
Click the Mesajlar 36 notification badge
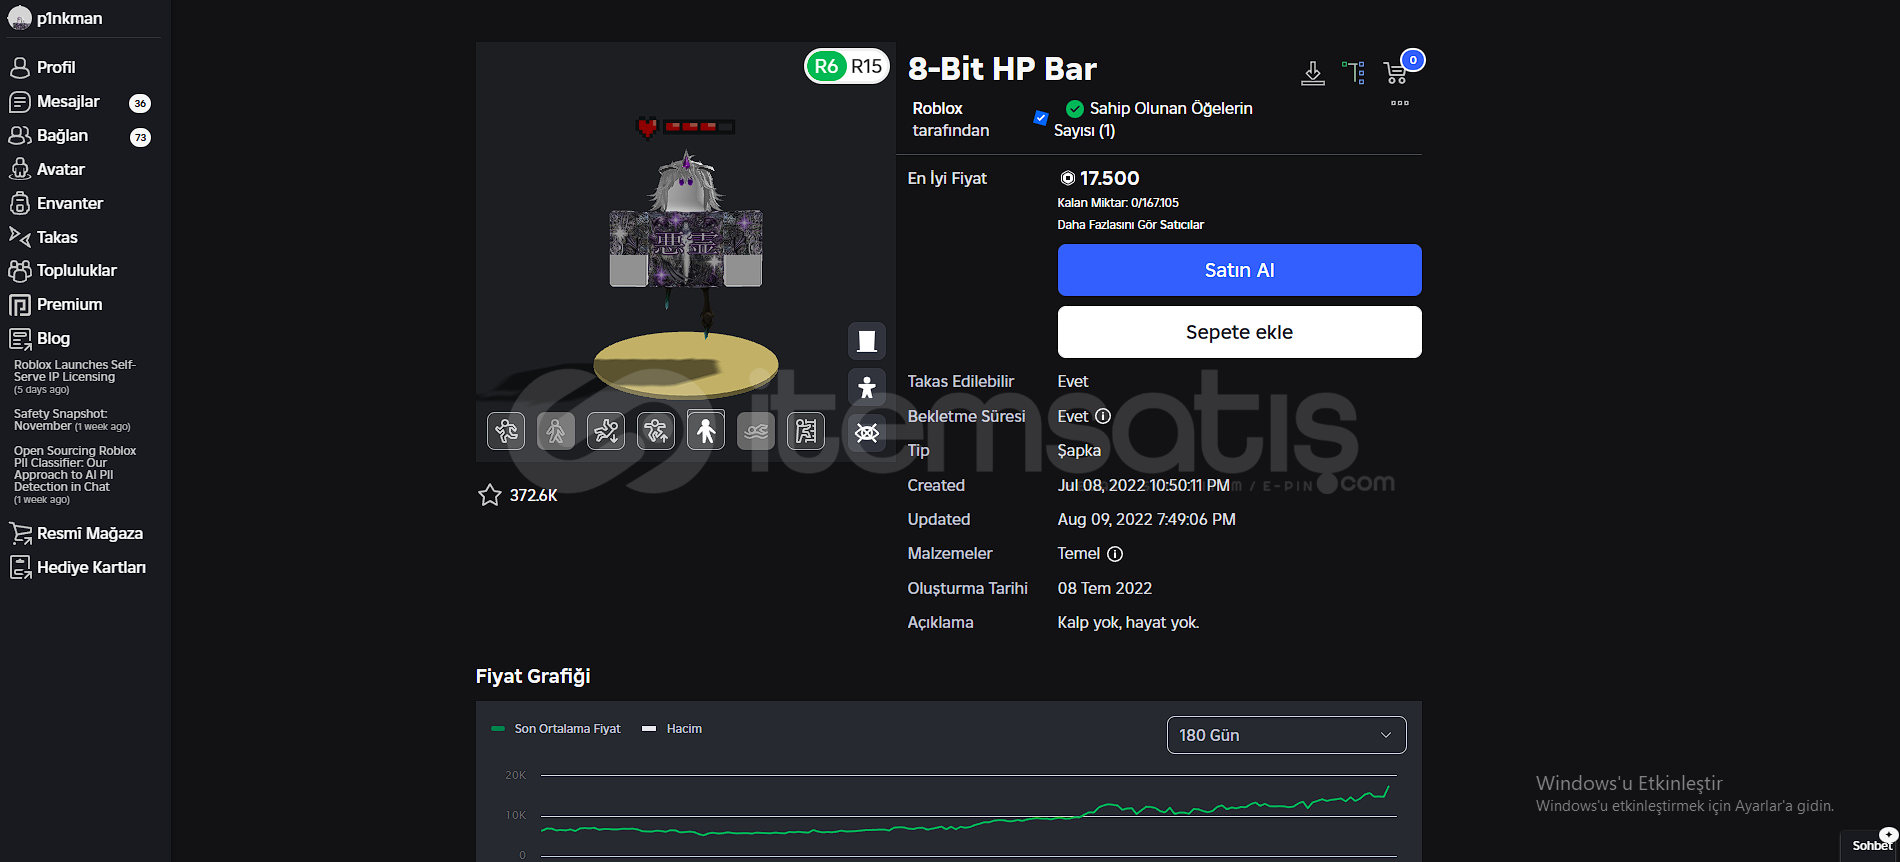[x=140, y=103]
